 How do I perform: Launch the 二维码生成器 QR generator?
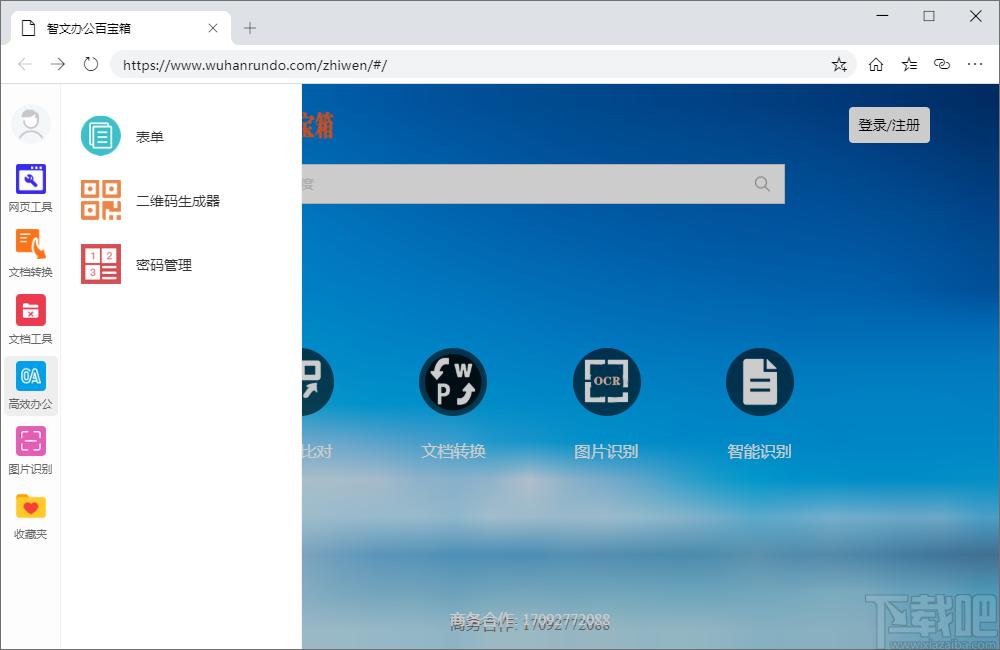[x=151, y=200]
